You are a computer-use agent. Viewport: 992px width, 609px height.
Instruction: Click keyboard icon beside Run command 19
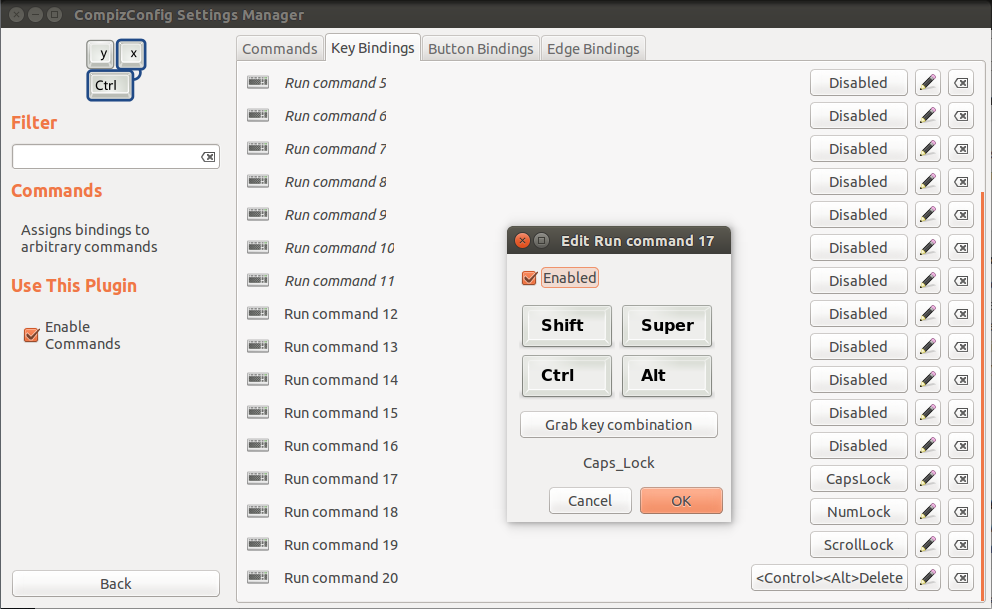pos(258,544)
